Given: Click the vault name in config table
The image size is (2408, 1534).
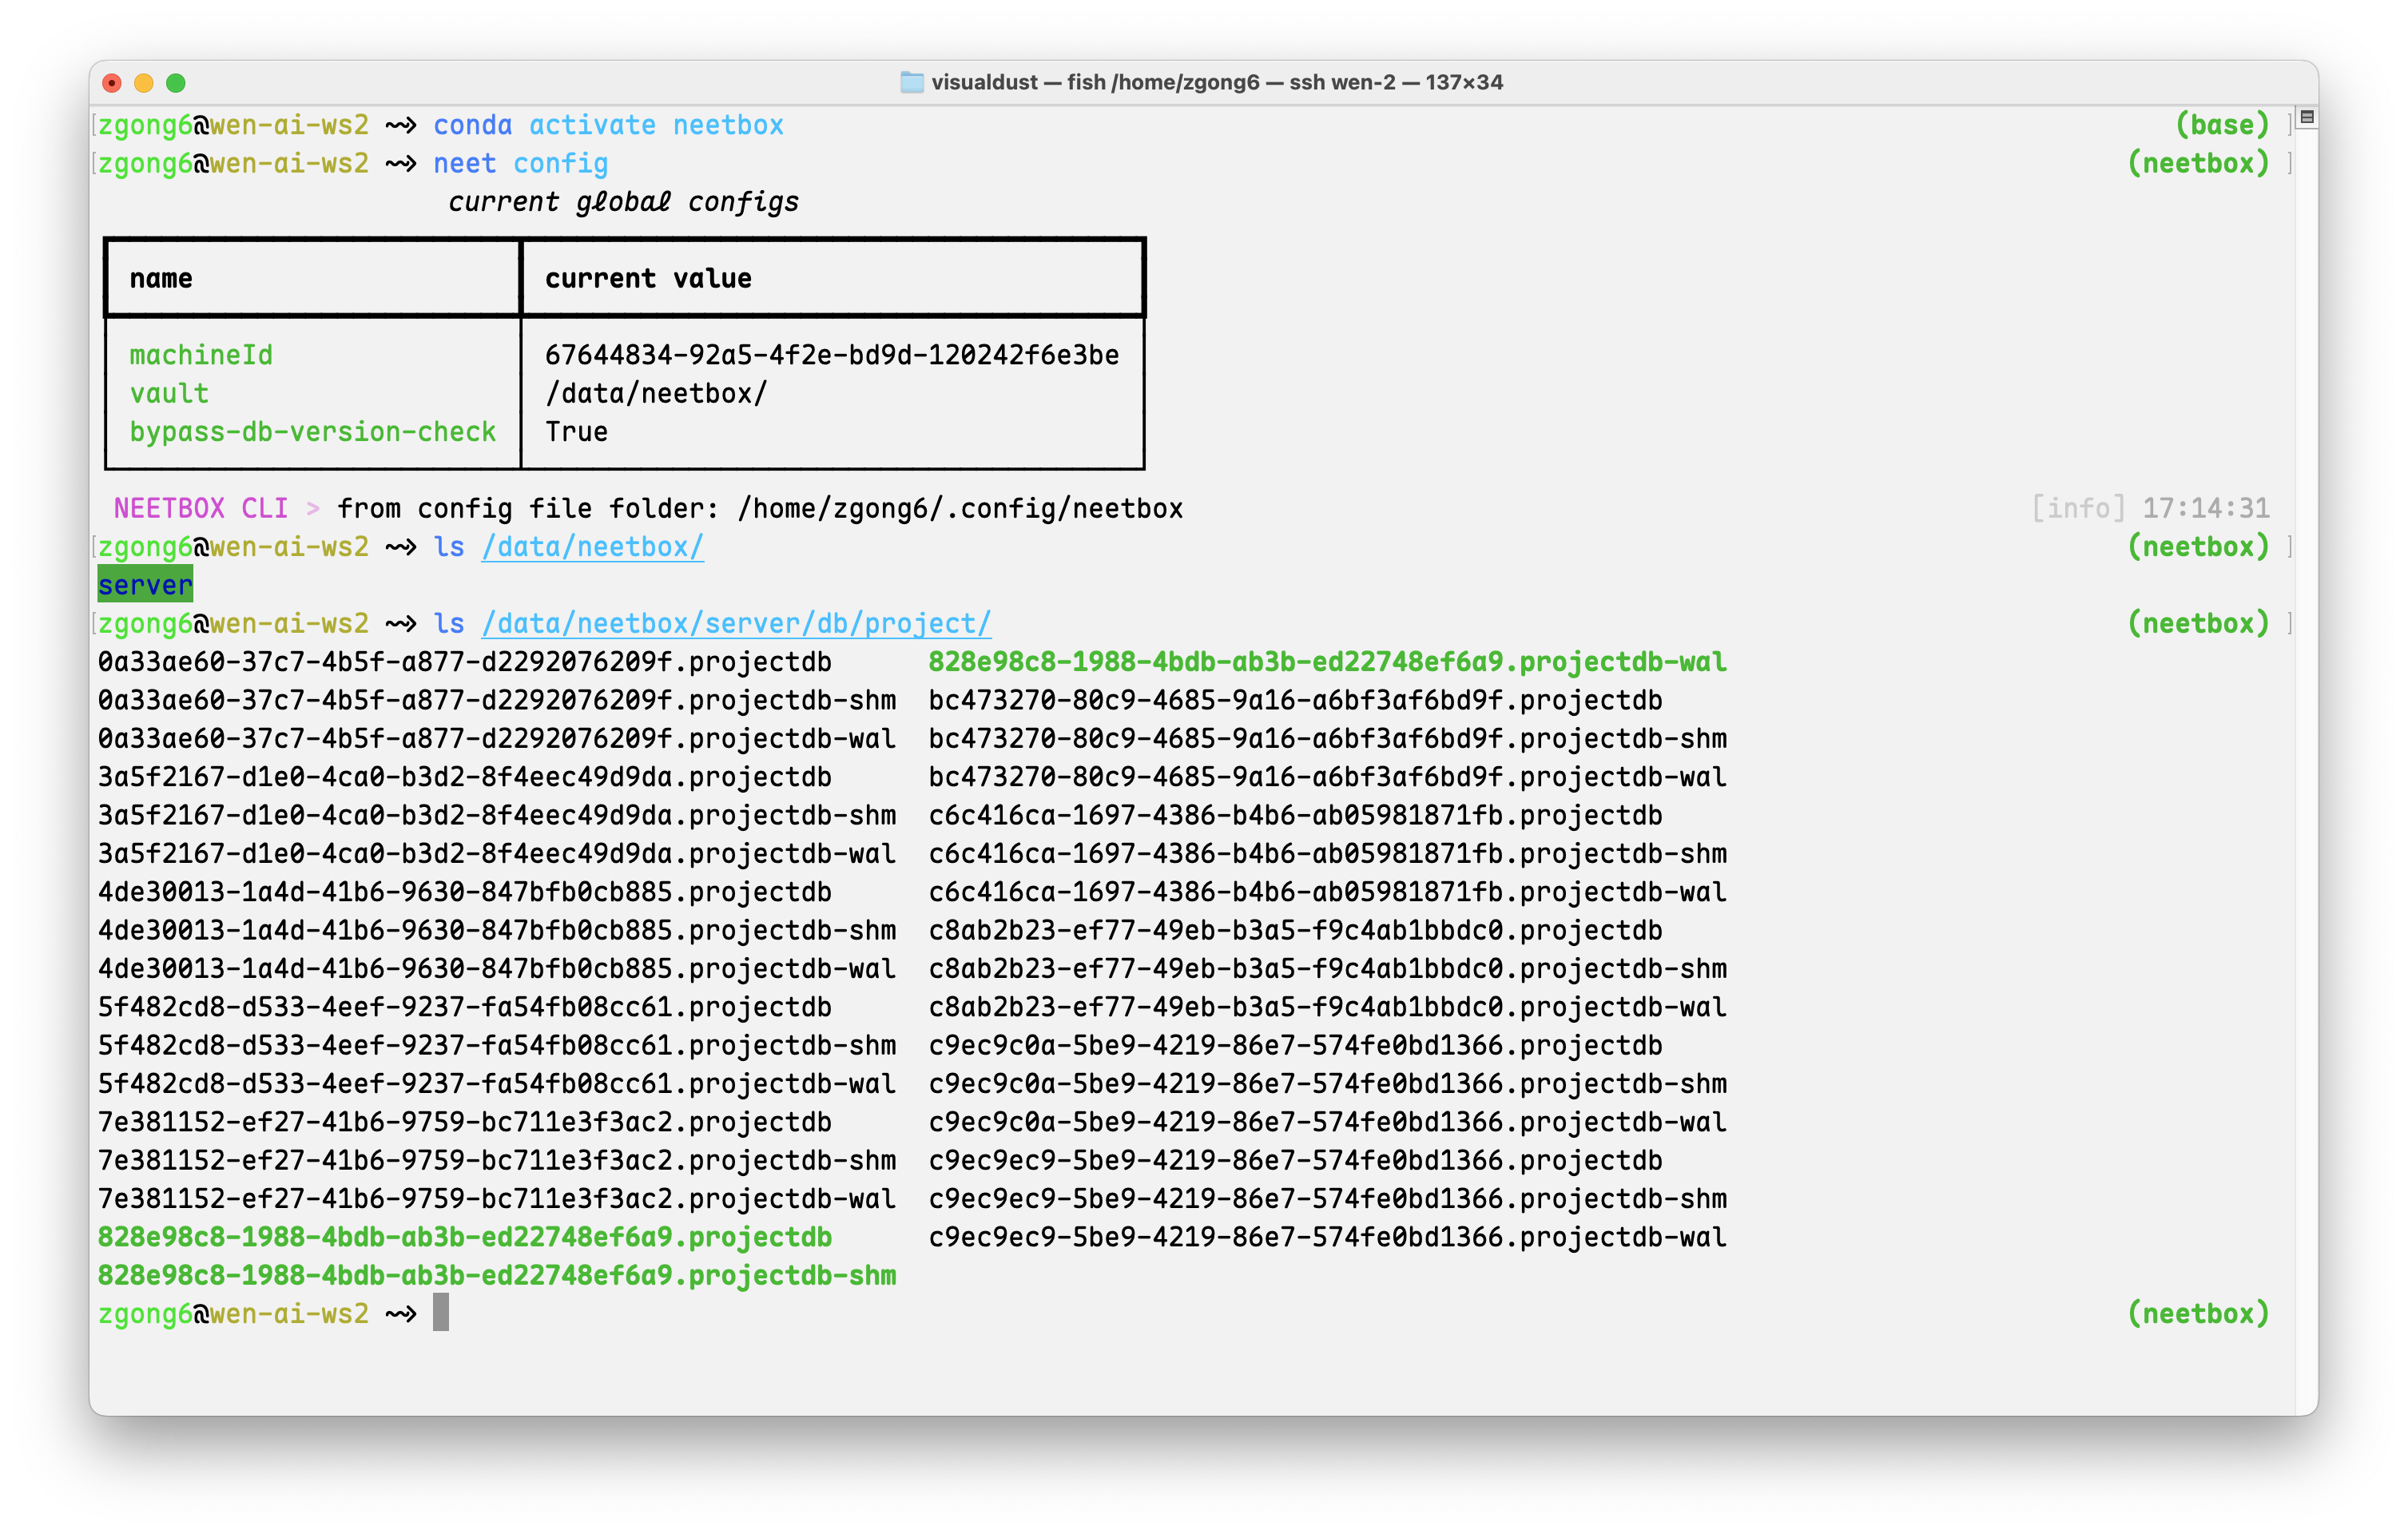Looking at the screenshot, I should click(169, 393).
